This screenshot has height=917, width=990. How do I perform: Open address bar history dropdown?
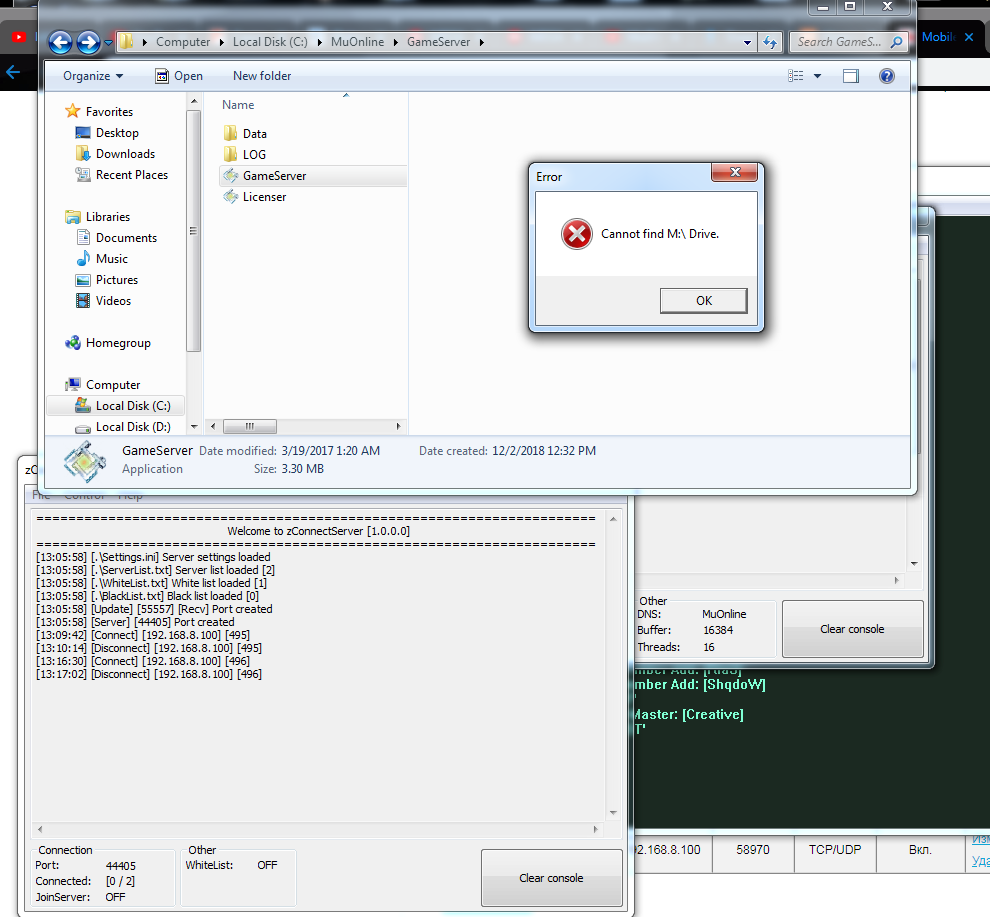[x=748, y=42]
